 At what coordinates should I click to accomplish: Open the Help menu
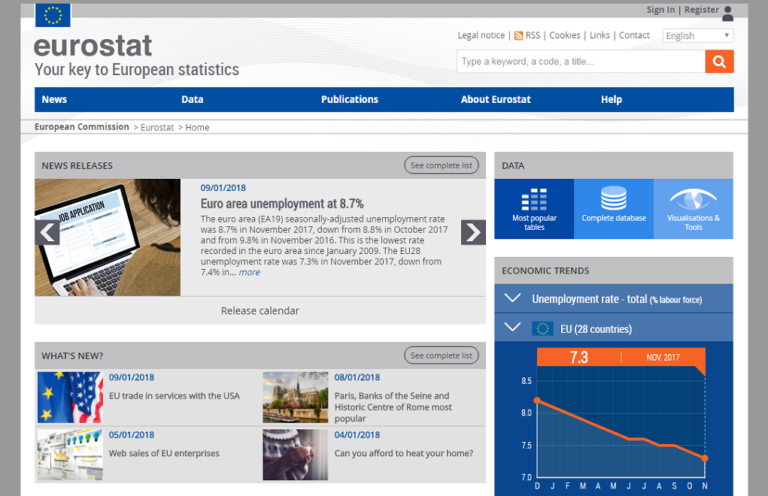(x=611, y=99)
